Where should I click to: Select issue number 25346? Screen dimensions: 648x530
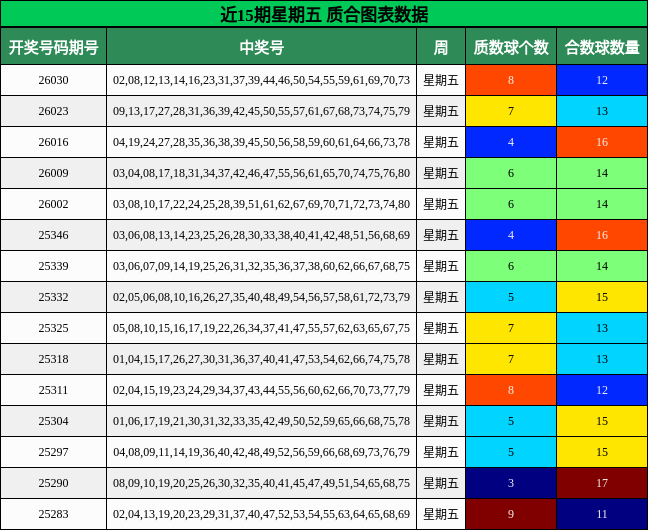[x=53, y=235]
